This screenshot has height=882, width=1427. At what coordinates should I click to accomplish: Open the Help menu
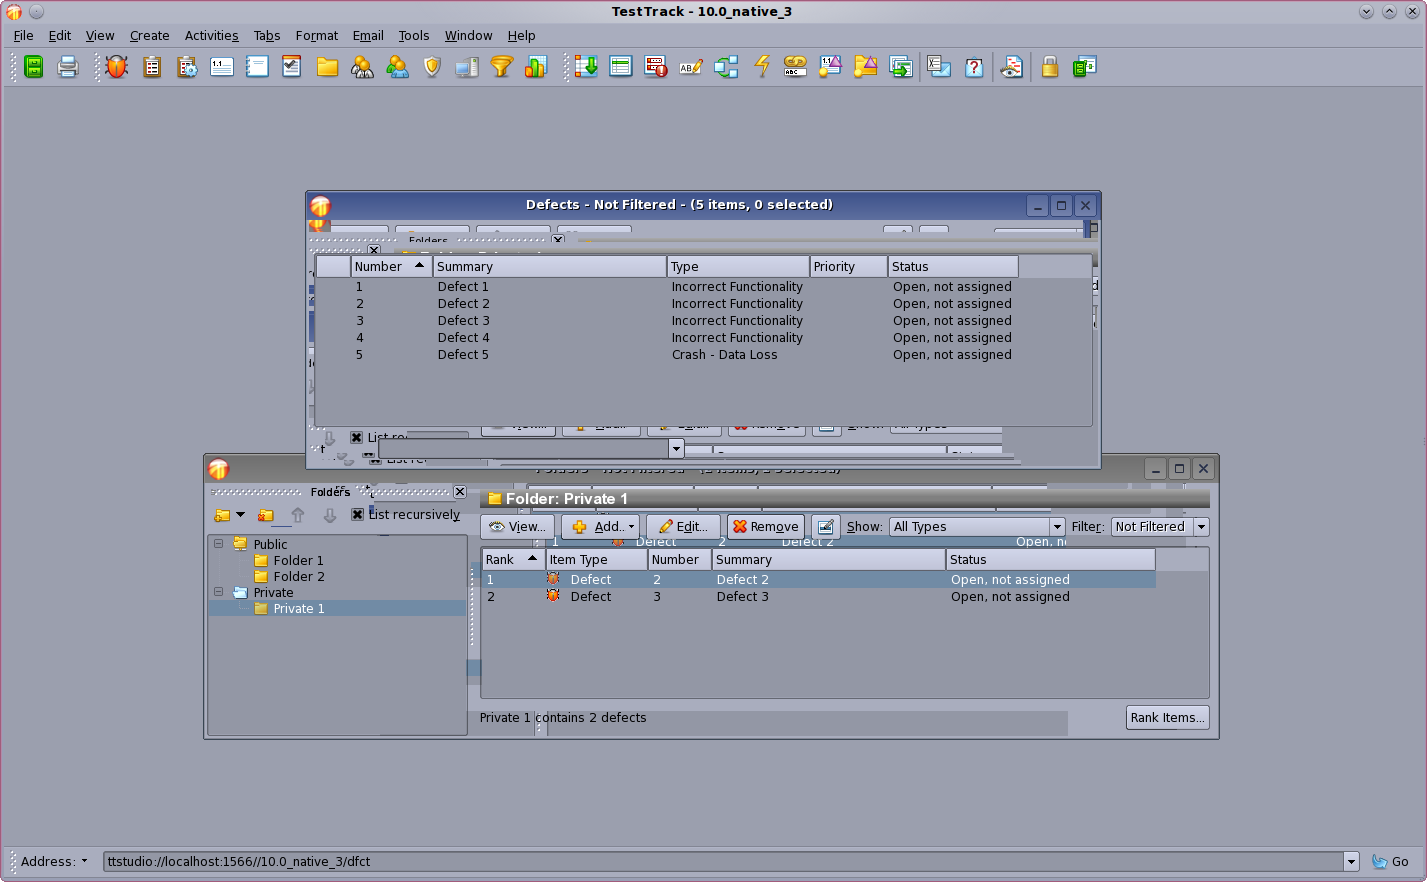tap(522, 35)
